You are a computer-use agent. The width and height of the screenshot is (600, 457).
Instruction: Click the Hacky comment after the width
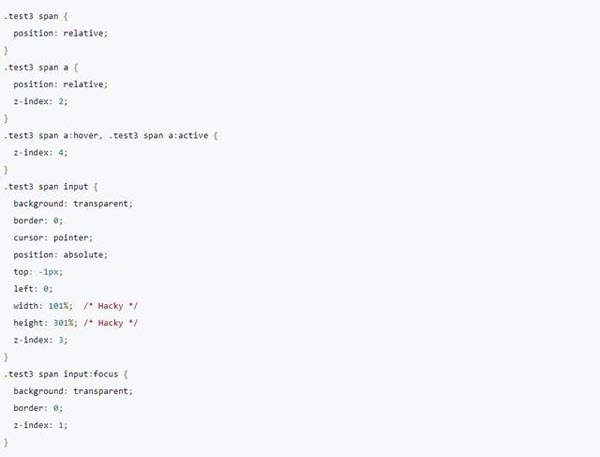tap(111, 306)
